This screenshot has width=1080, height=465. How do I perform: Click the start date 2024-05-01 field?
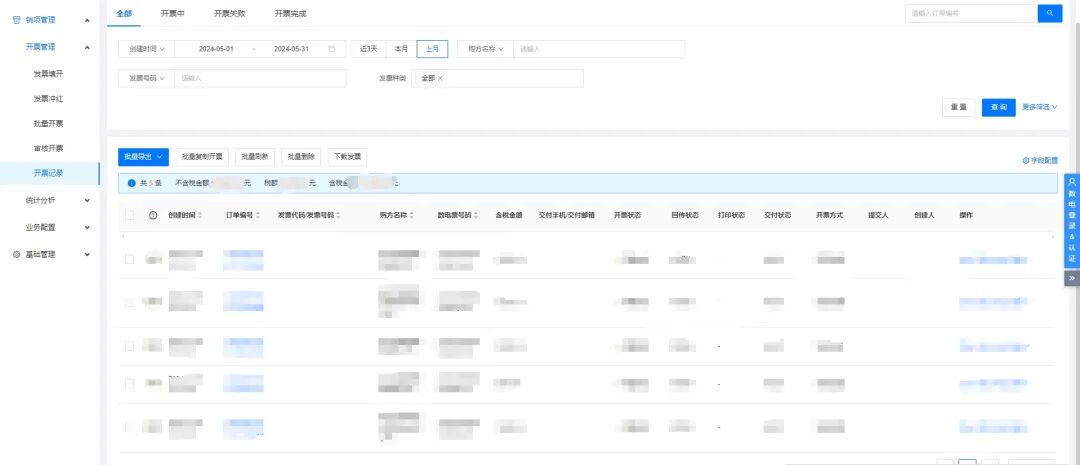click(216, 49)
